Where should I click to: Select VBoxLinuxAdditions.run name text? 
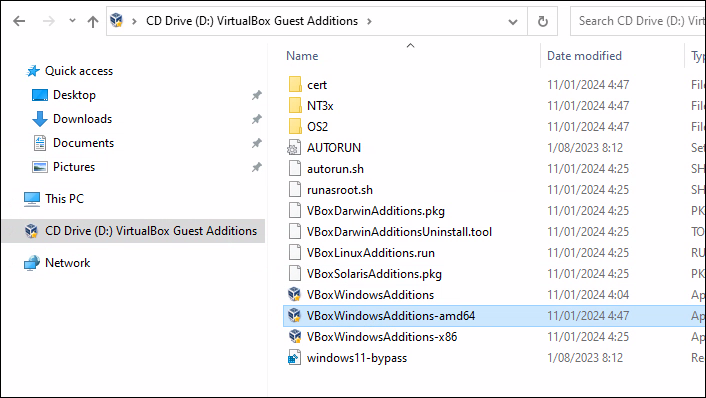point(371,253)
